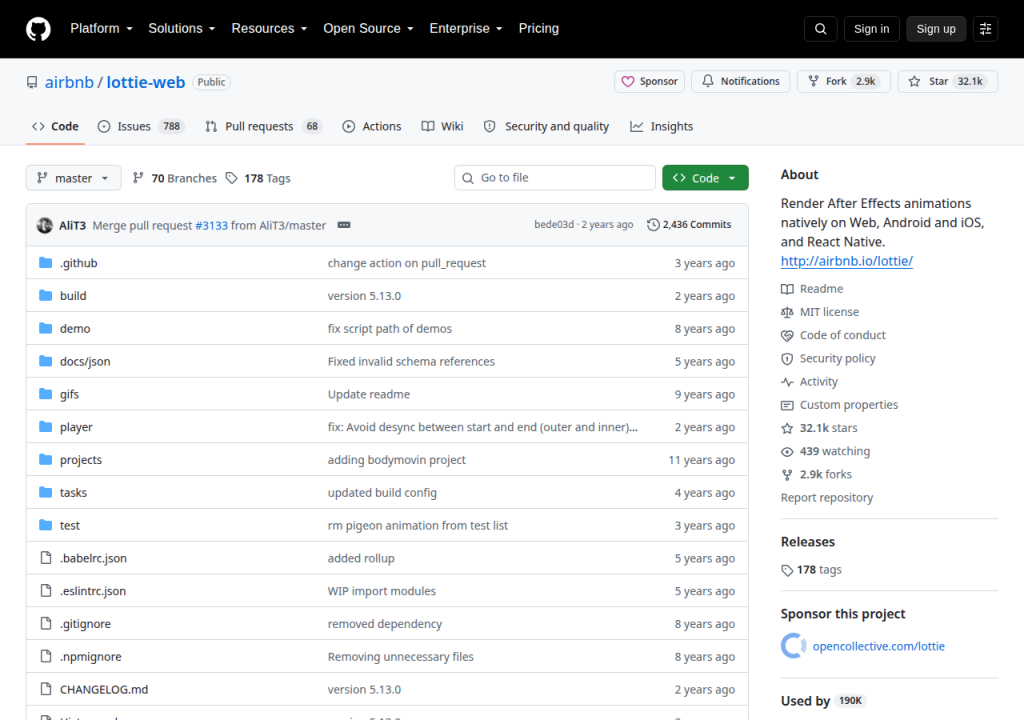This screenshot has height=720, width=1024.
Task: Select the Code tab
Action: (x=56, y=127)
